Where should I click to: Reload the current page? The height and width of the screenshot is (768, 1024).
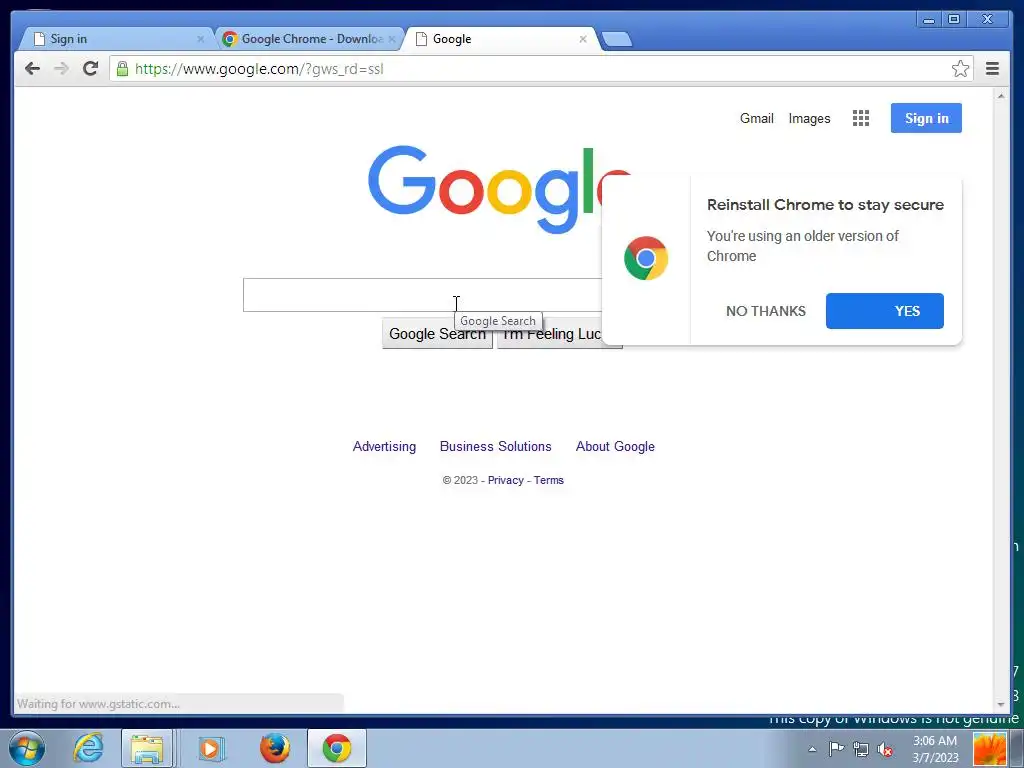tap(90, 68)
